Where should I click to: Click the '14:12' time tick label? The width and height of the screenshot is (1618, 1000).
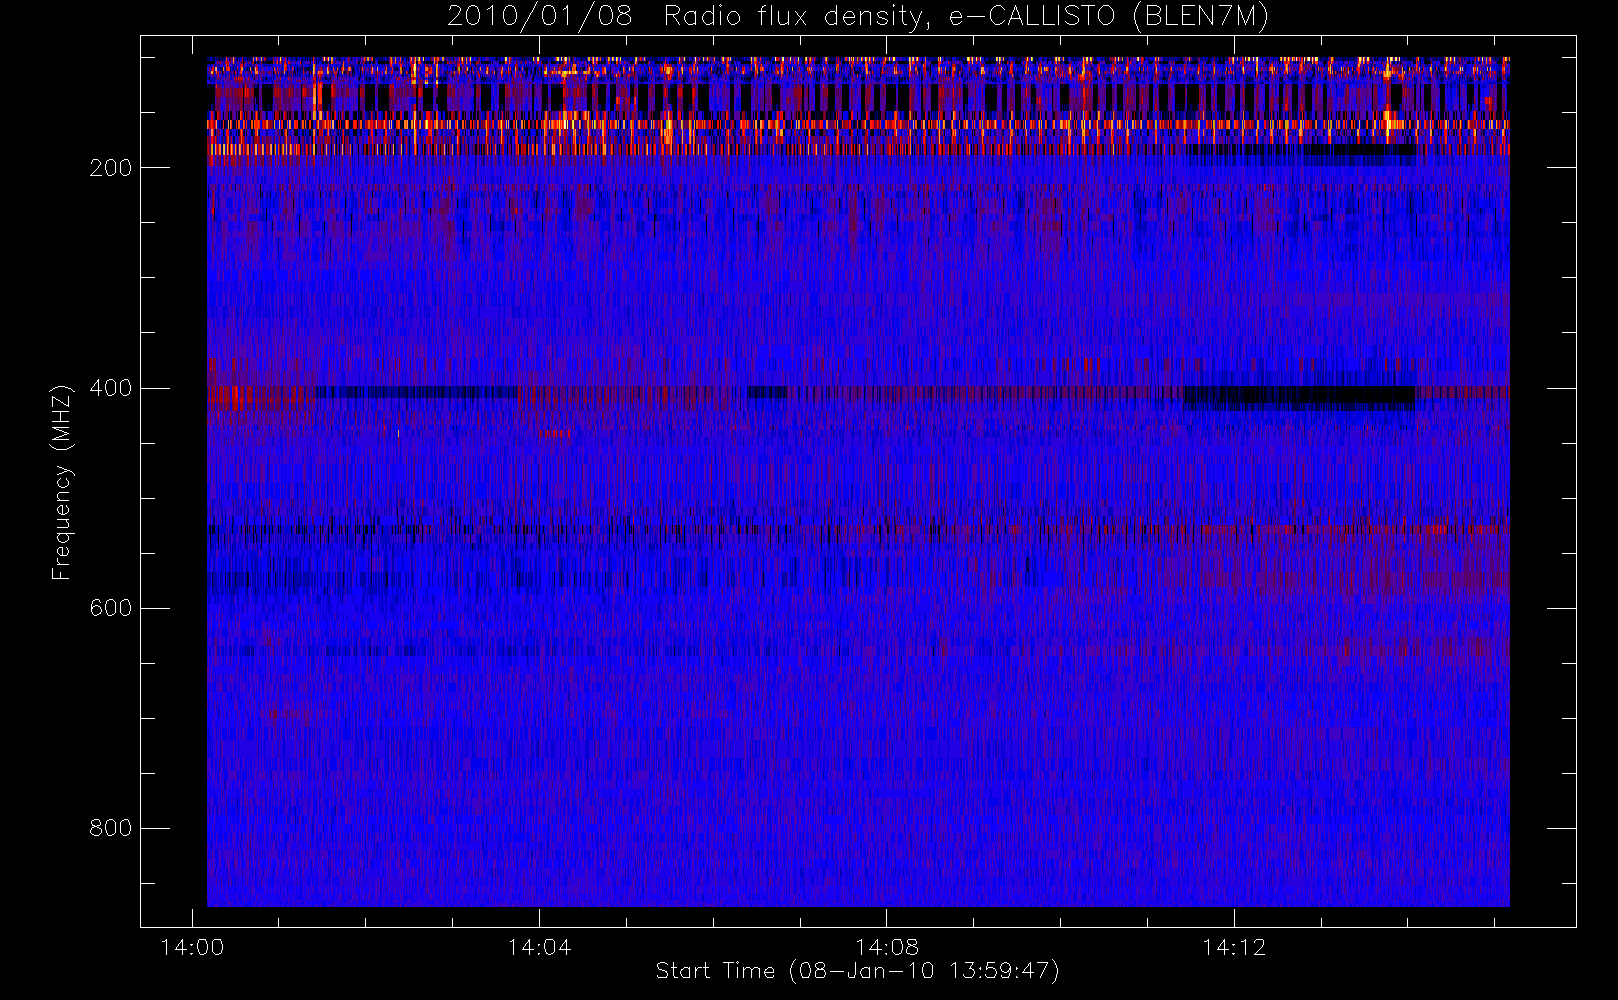[1234, 947]
